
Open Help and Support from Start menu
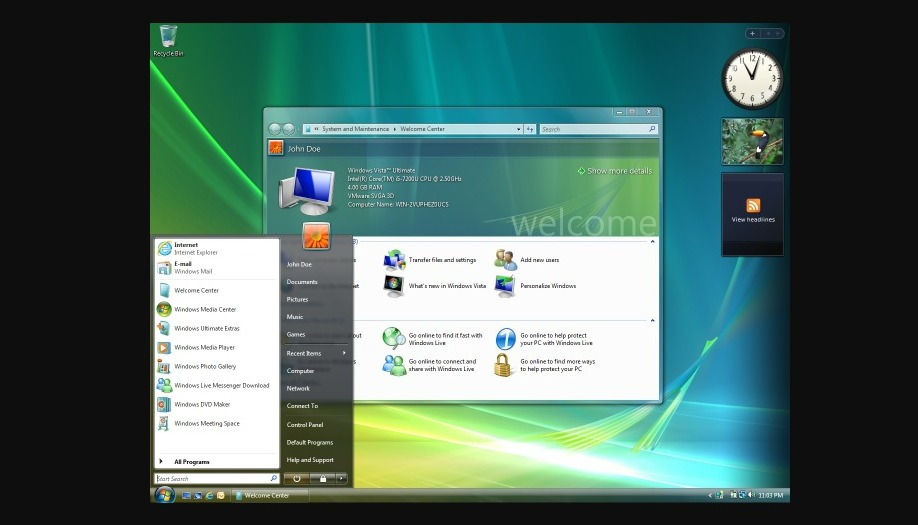point(310,460)
